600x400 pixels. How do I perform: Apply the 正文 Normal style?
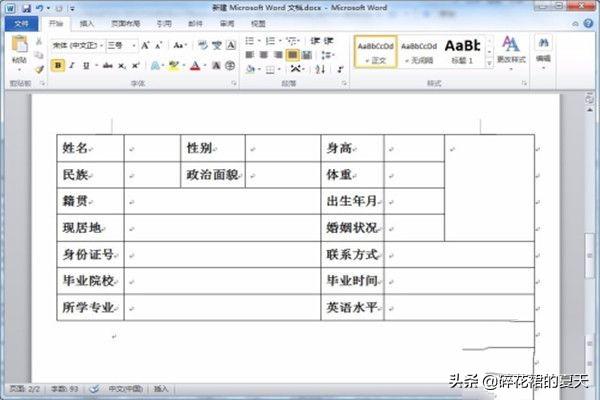click(x=375, y=52)
